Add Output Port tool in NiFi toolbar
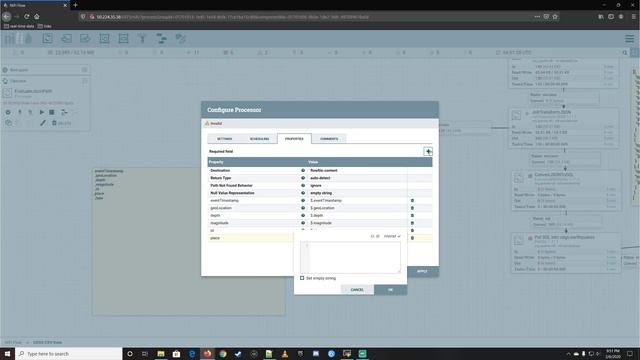This screenshot has height=360, width=640. 85,39
